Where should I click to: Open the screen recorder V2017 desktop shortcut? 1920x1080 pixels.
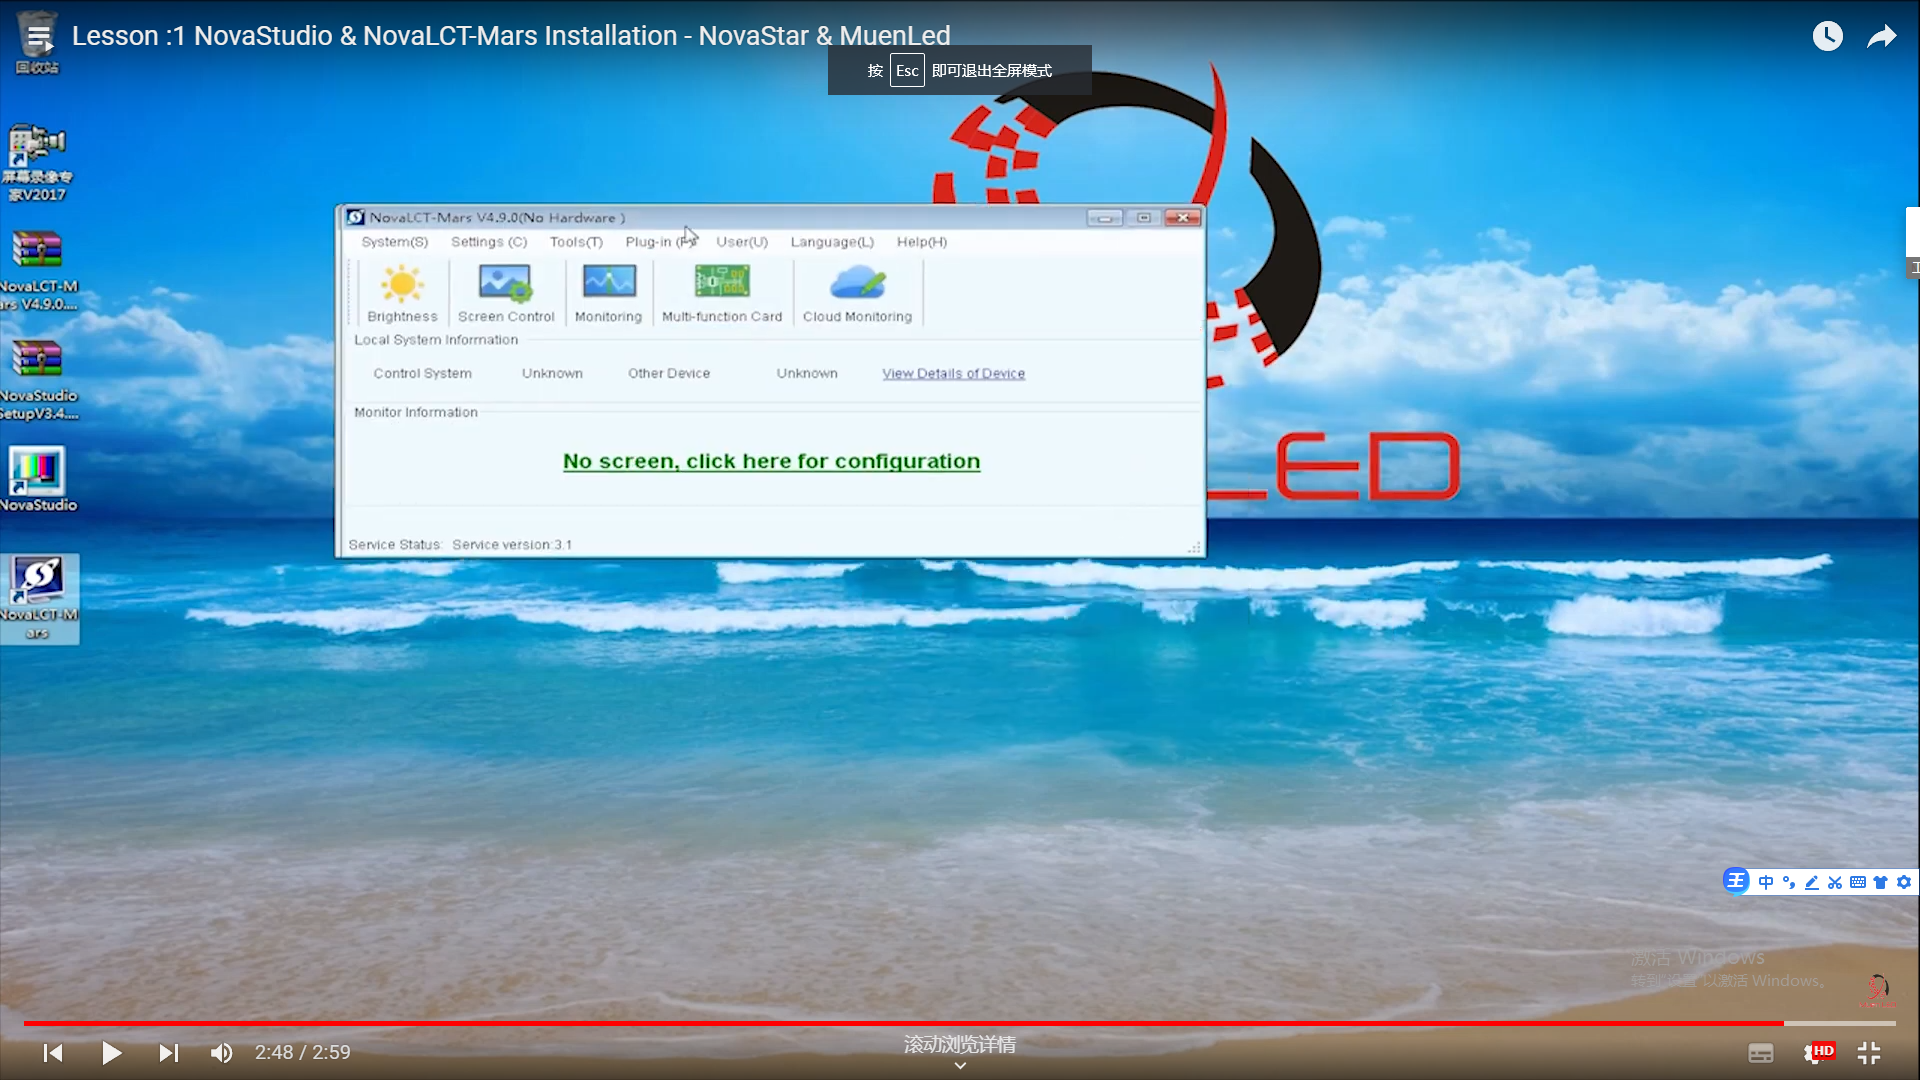coord(37,163)
